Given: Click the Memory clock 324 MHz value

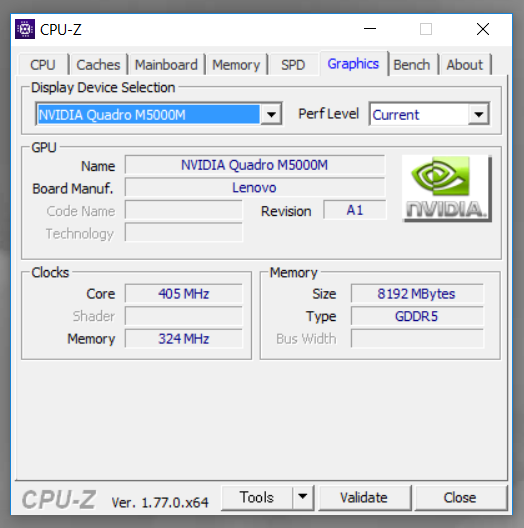Looking at the screenshot, I should (x=184, y=339).
